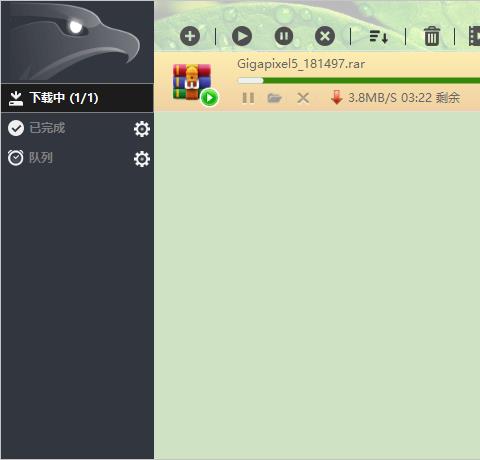Open folder of Gigapixel5_181497.rar download

click(x=275, y=98)
